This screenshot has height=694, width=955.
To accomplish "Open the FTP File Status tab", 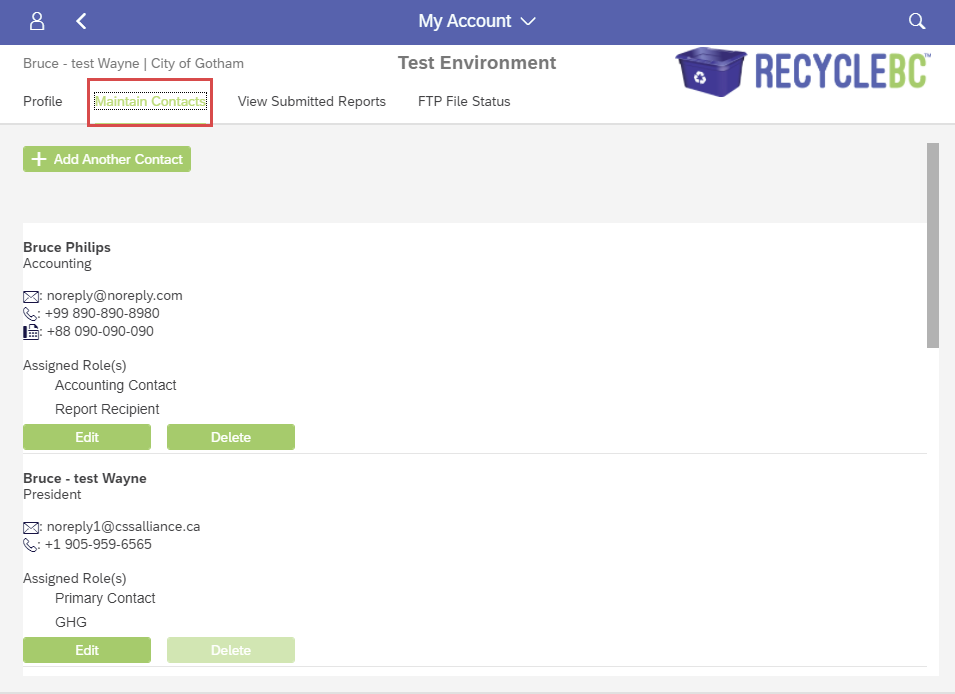I will [464, 101].
